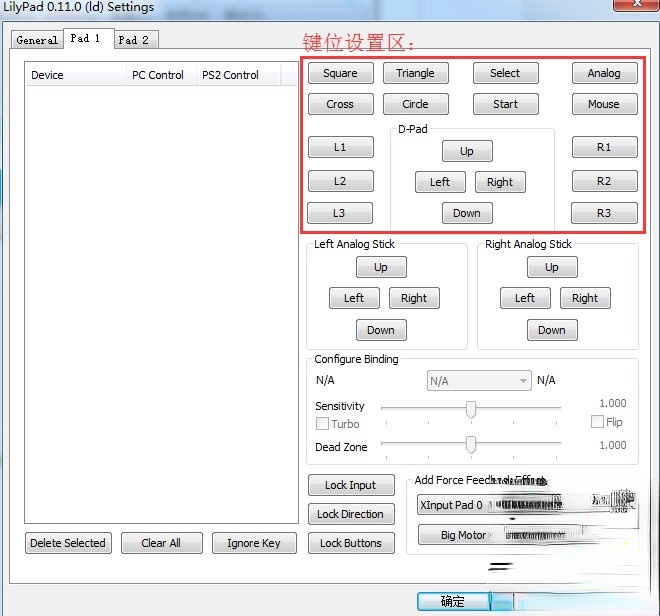Click the Lock Buttons button

351,543
